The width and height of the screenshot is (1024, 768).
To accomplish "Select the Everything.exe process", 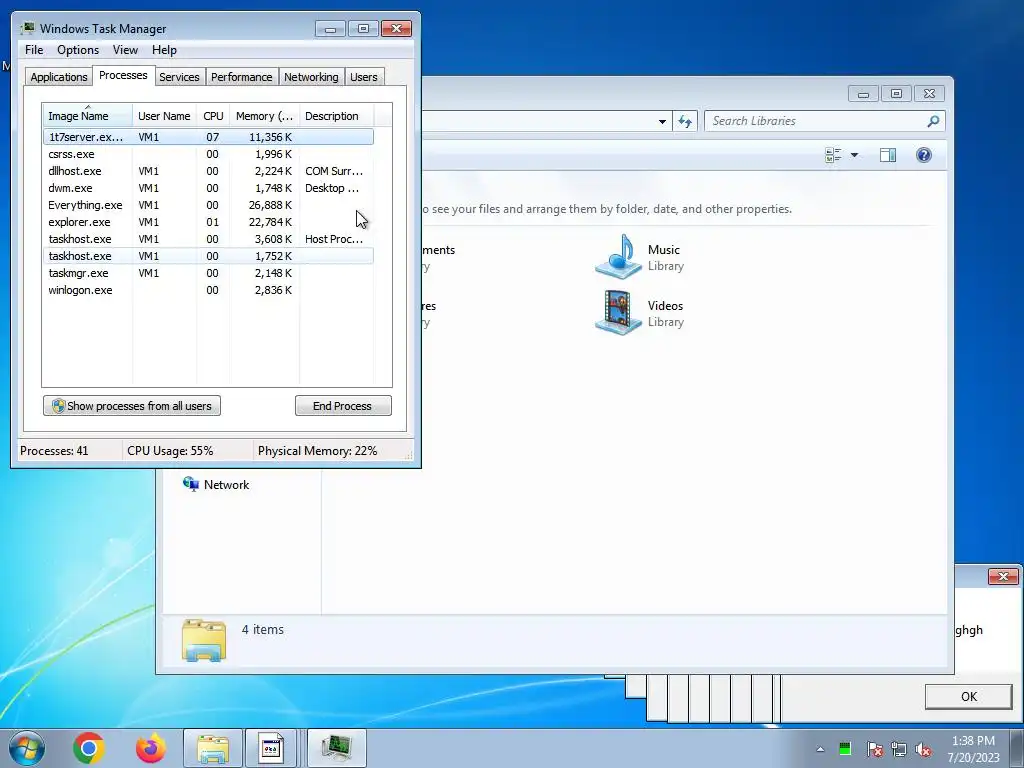I will pyautogui.click(x=208, y=205).
